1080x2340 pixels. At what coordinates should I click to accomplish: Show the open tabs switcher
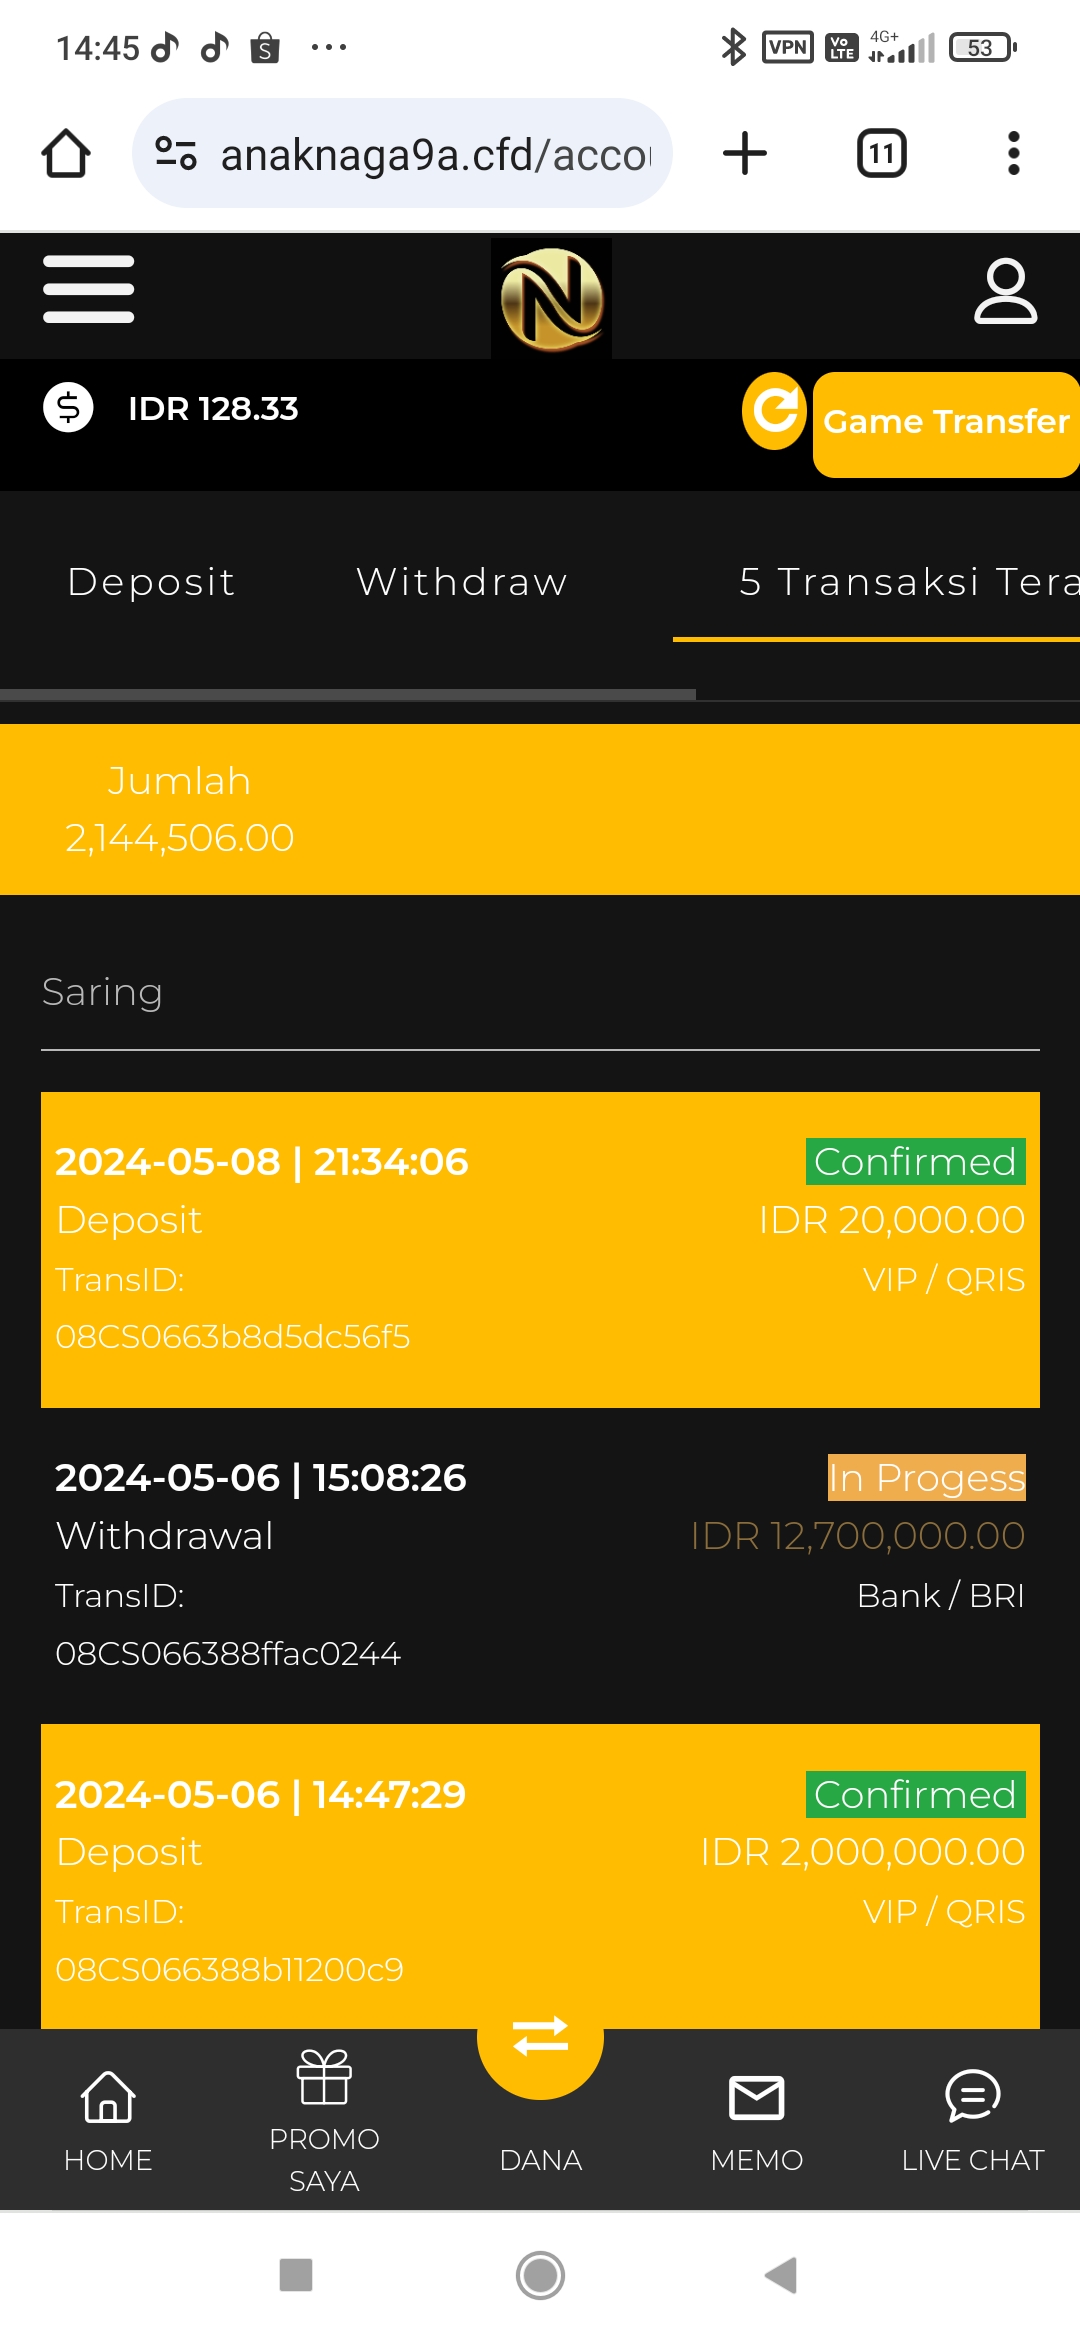click(x=881, y=154)
